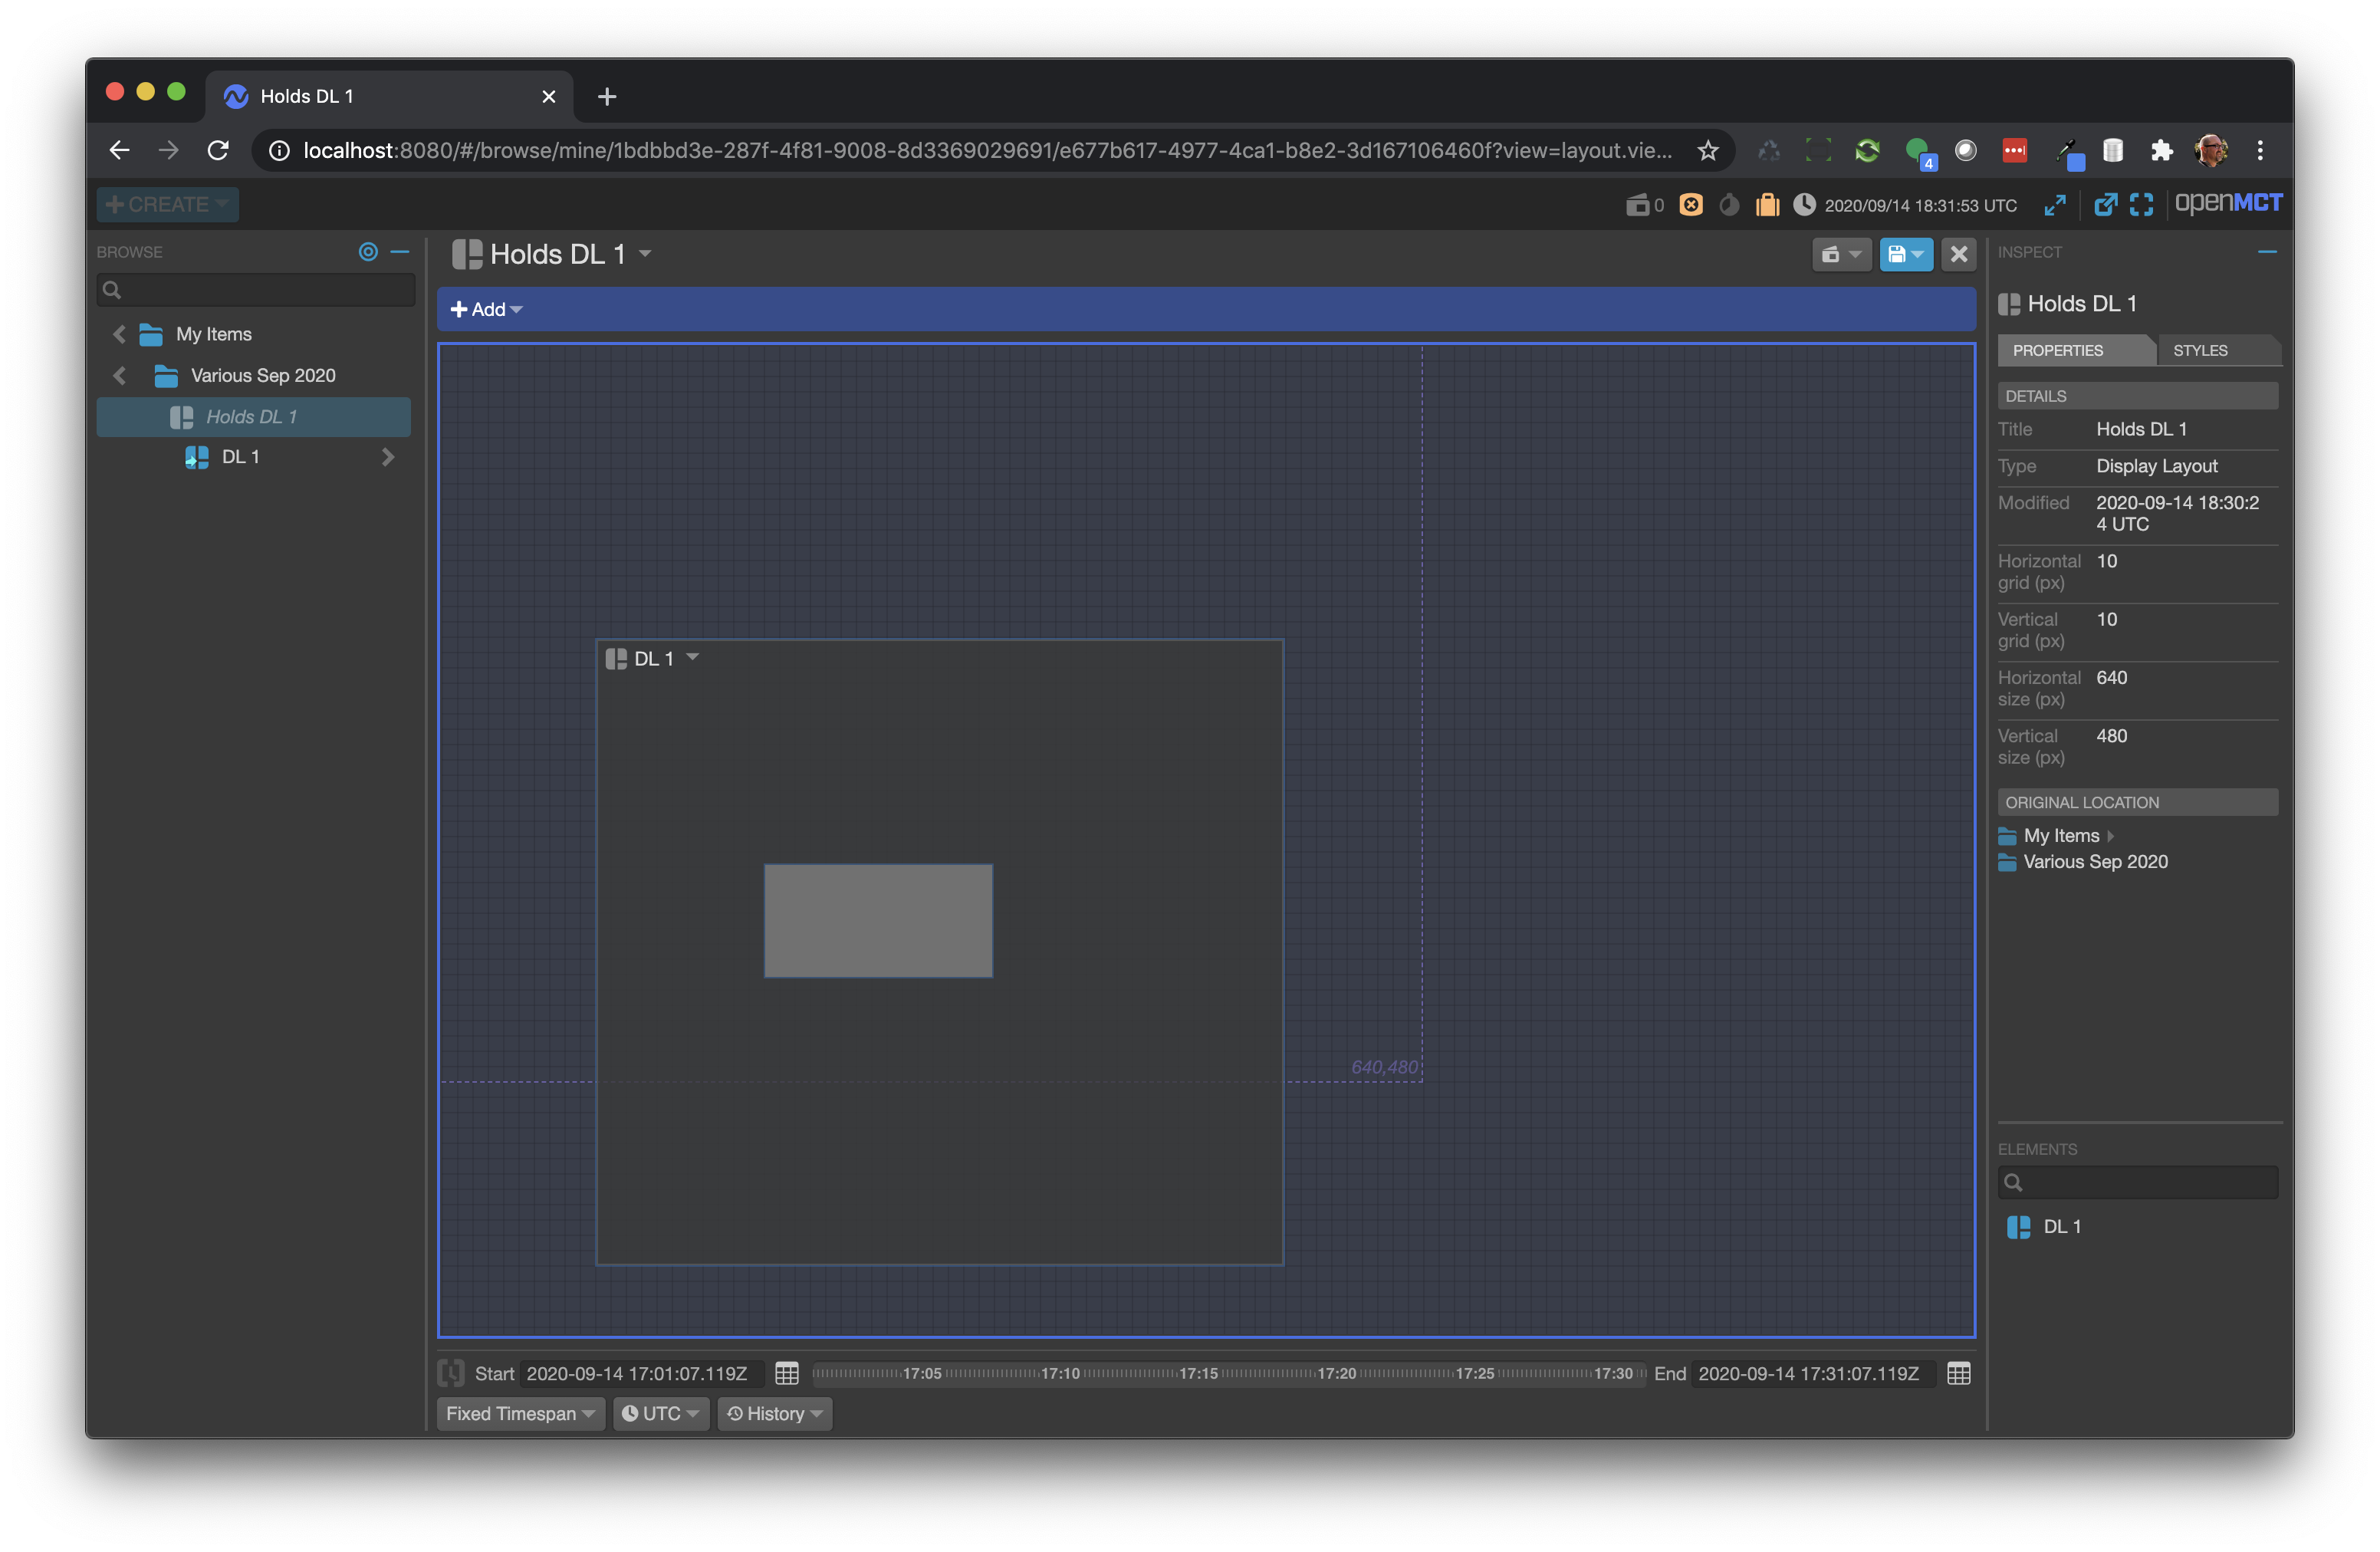Image resolution: width=2380 pixels, height=1552 pixels.
Task: Enter fullscreen mode using the brackets icon
Action: (x=2142, y=204)
